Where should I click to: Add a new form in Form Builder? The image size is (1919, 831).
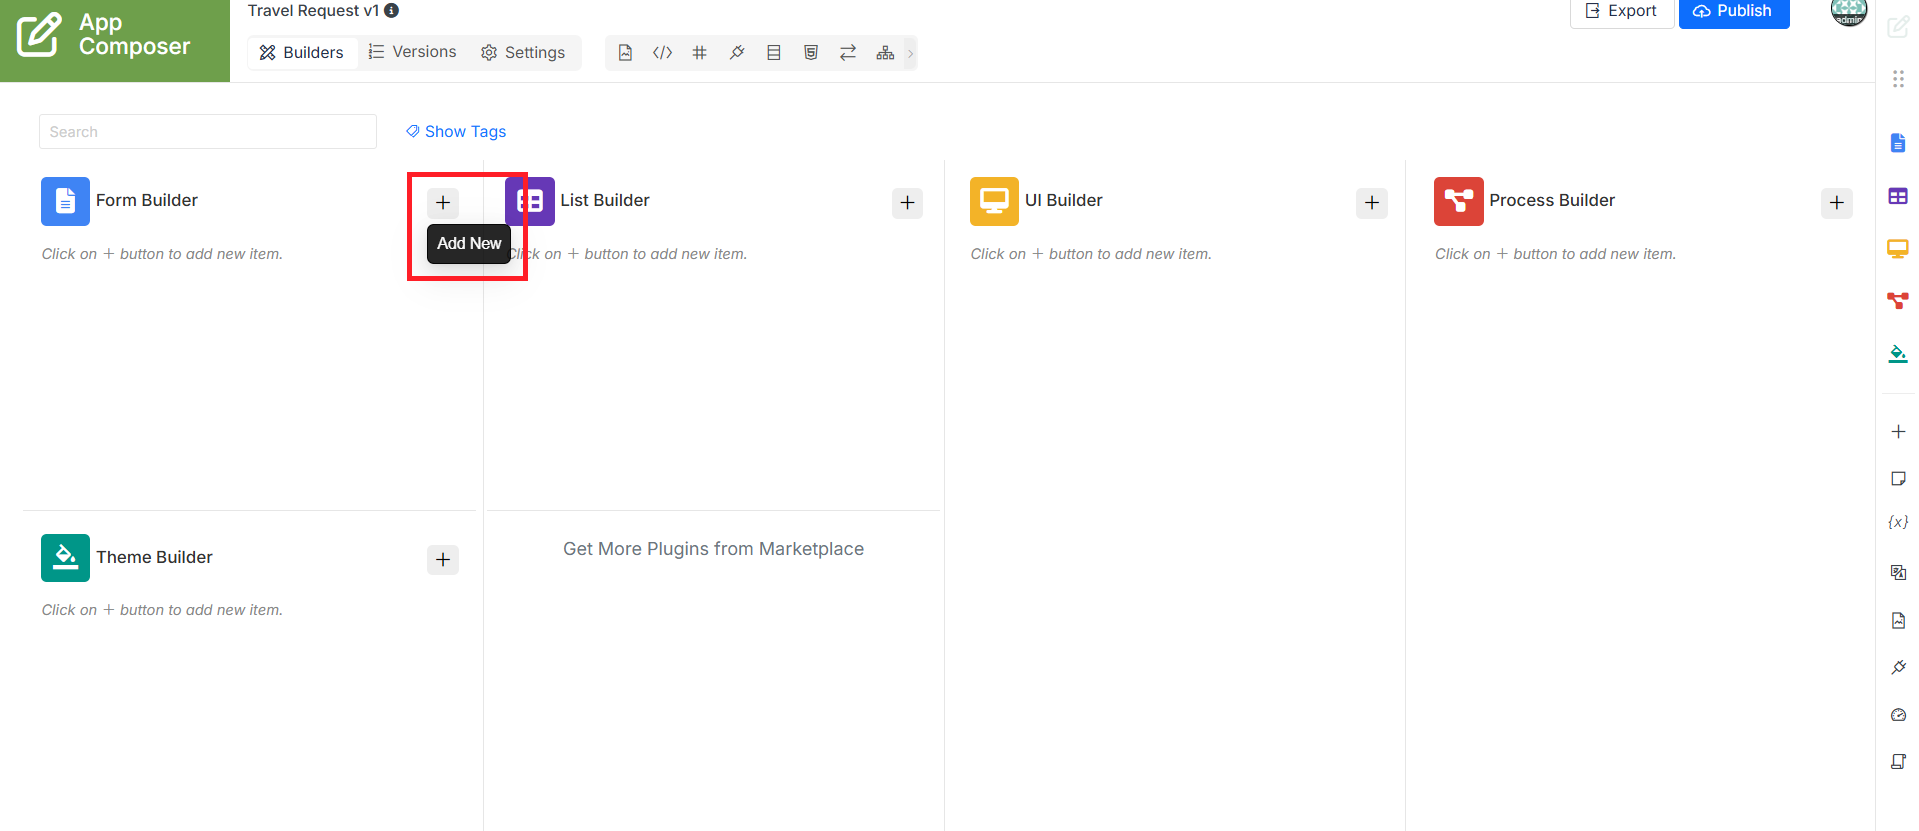(x=443, y=203)
